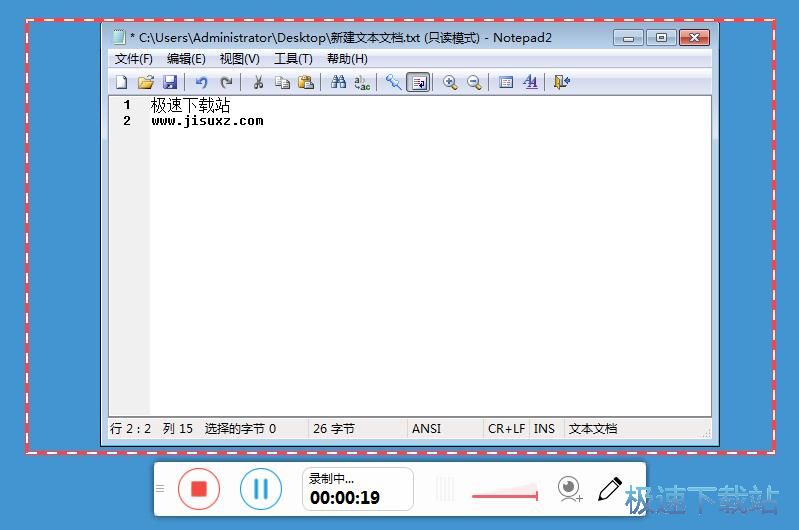Open a file with the folder icon
Image resolution: width=799 pixels, height=530 pixels.
click(x=146, y=82)
